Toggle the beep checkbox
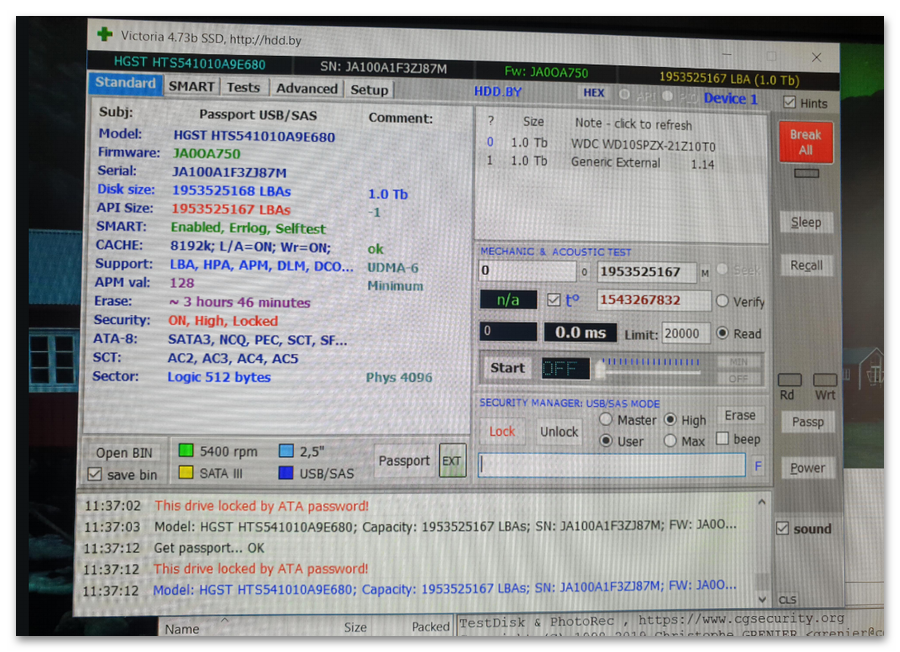This screenshot has width=900, height=652. click(722, 438)
